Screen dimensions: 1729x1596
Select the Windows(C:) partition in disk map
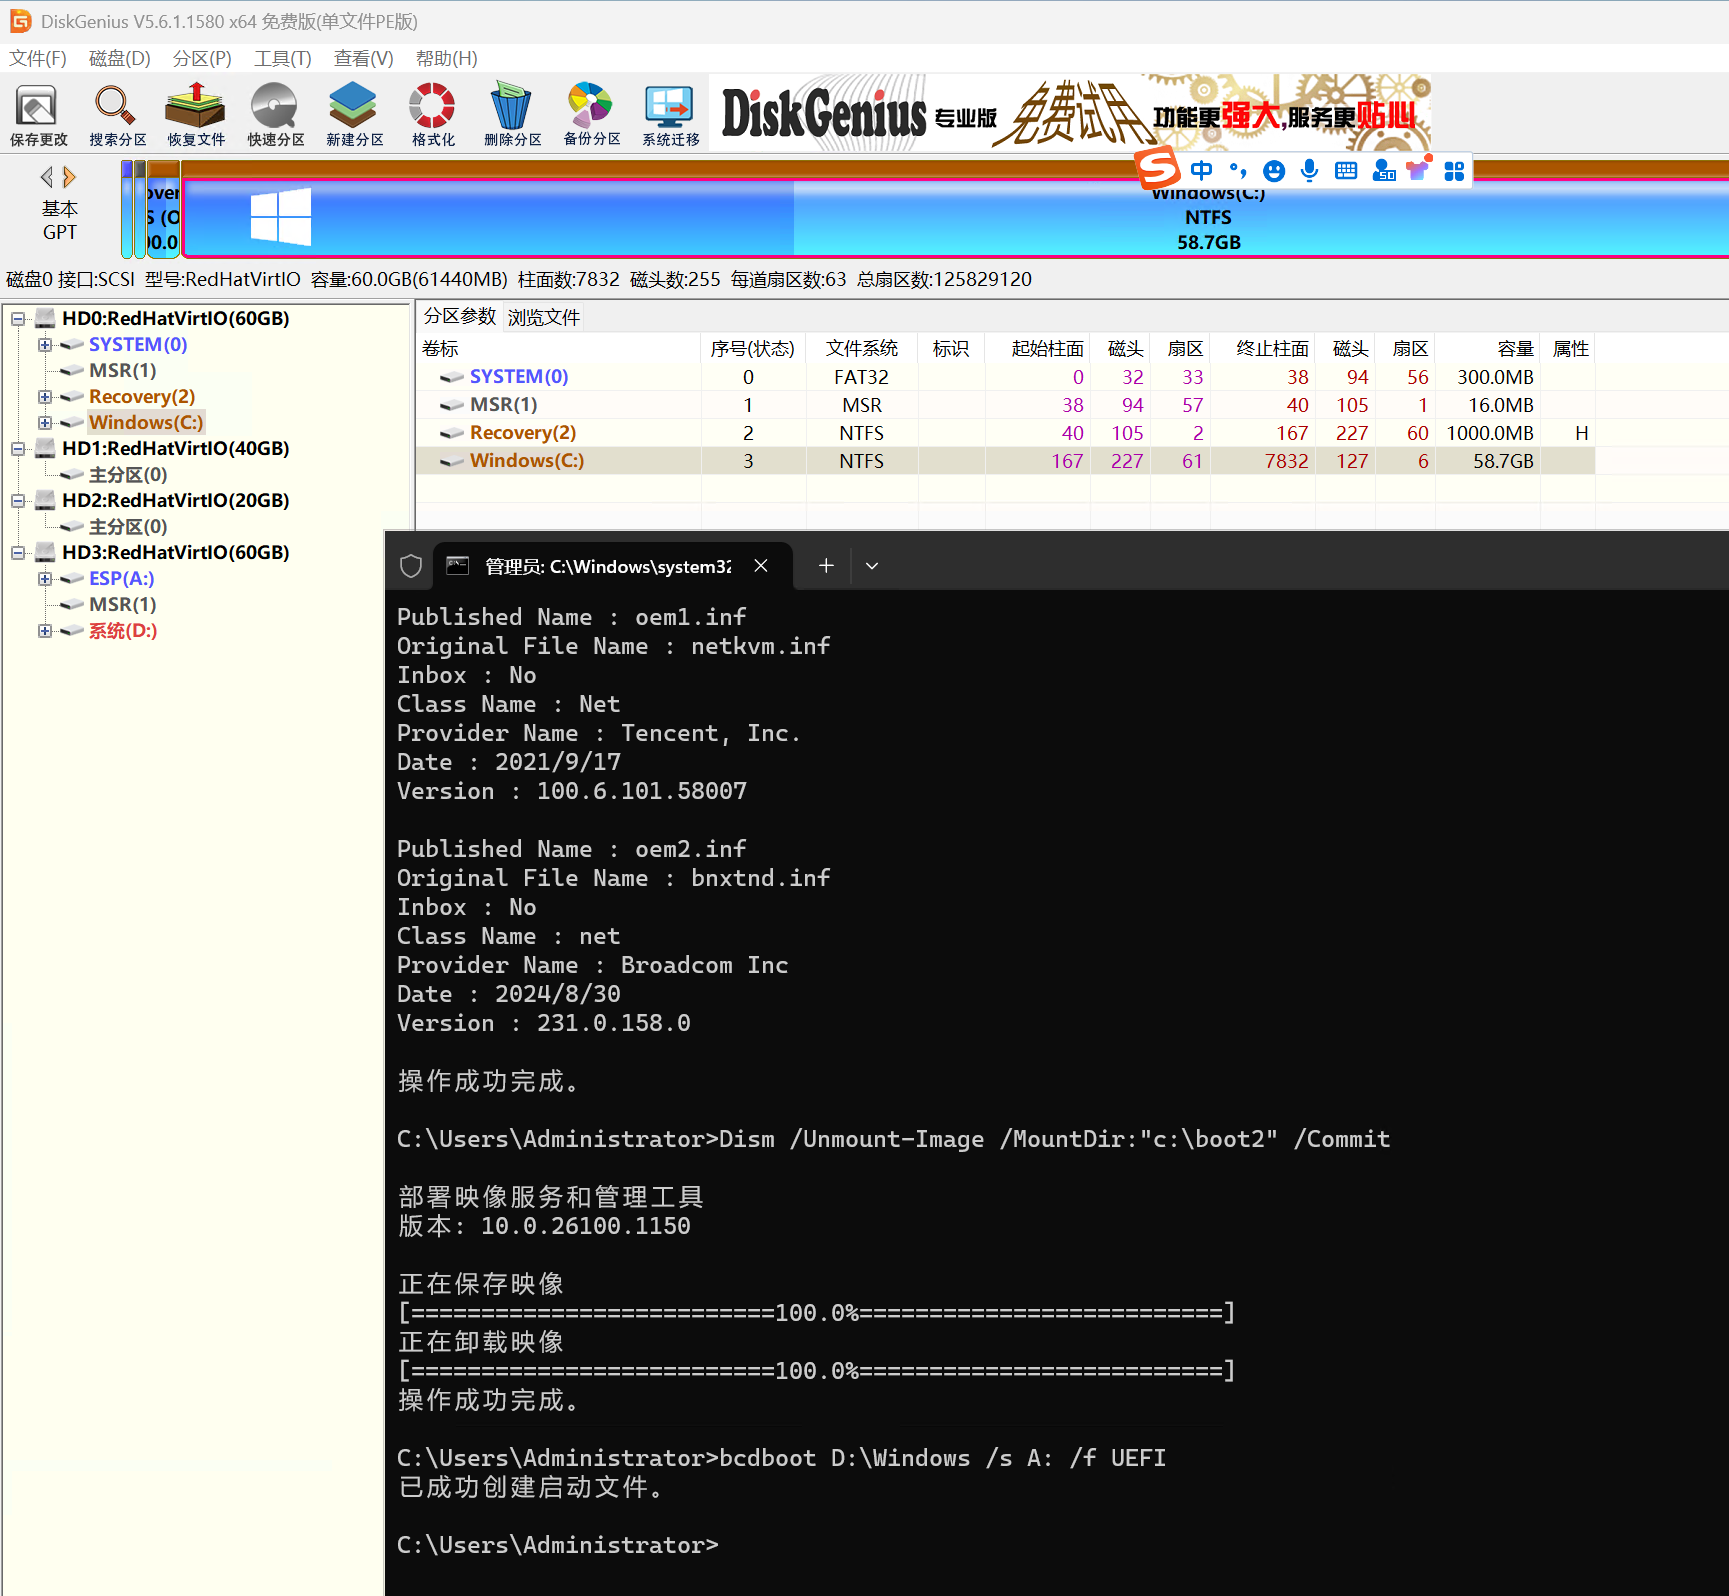pos(956,217)
